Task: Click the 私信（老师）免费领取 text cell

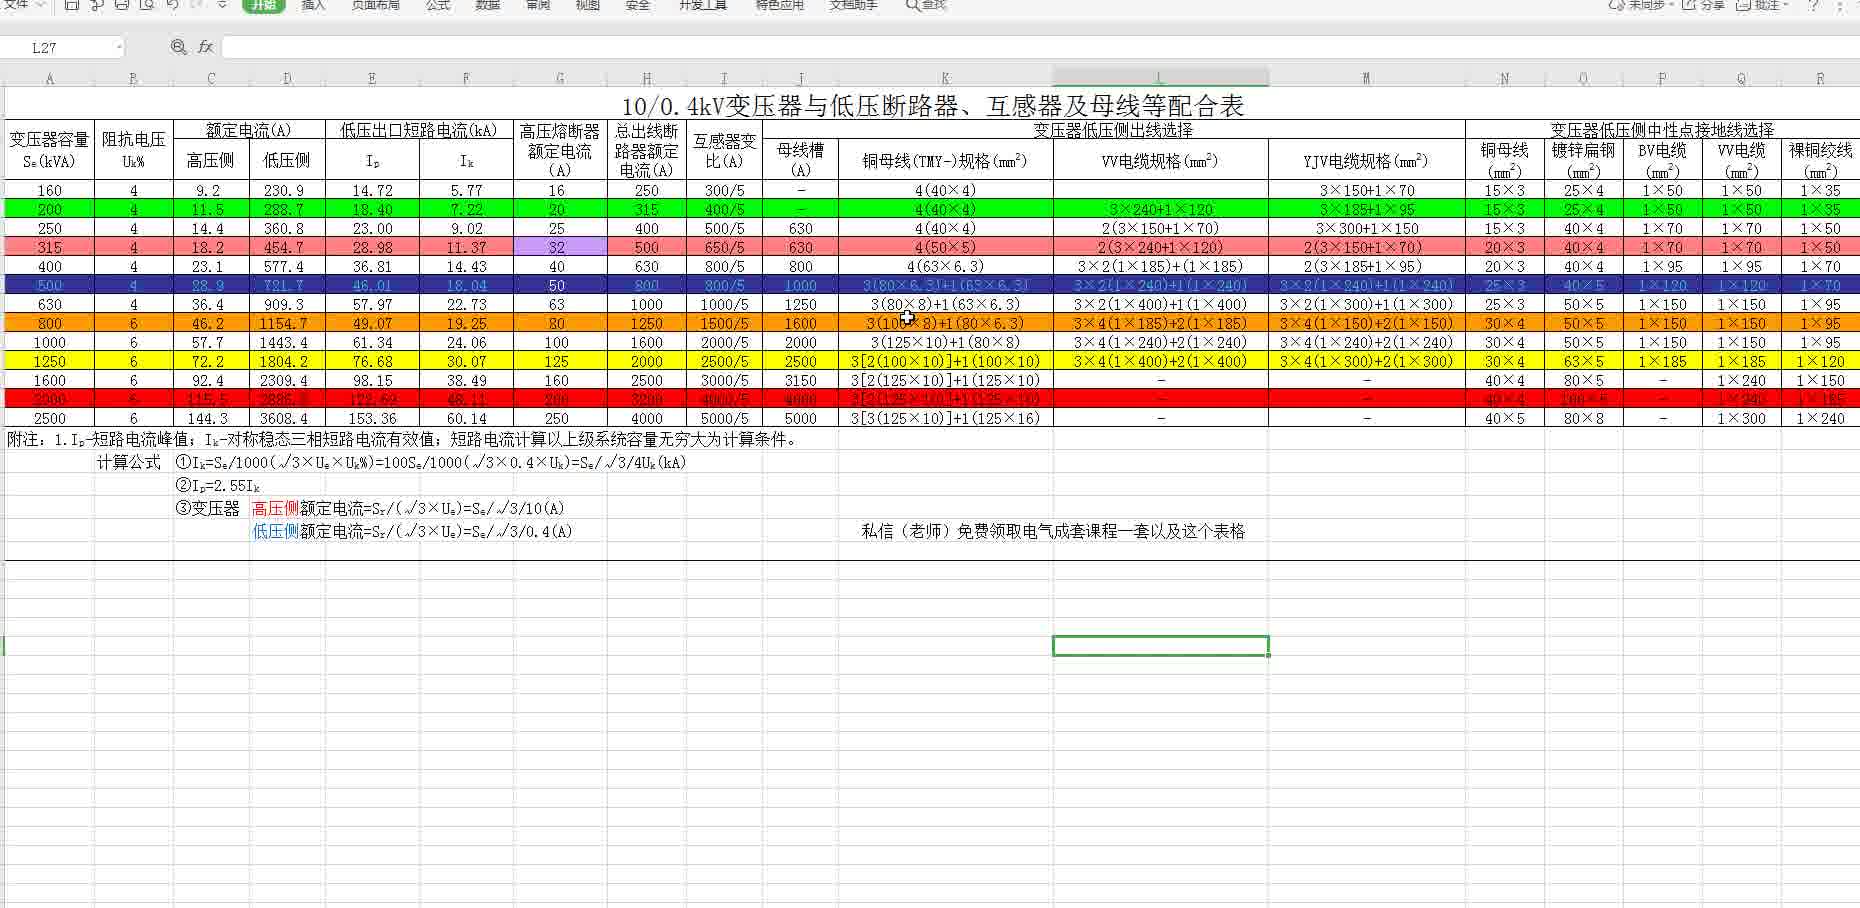Action: 1053,531
